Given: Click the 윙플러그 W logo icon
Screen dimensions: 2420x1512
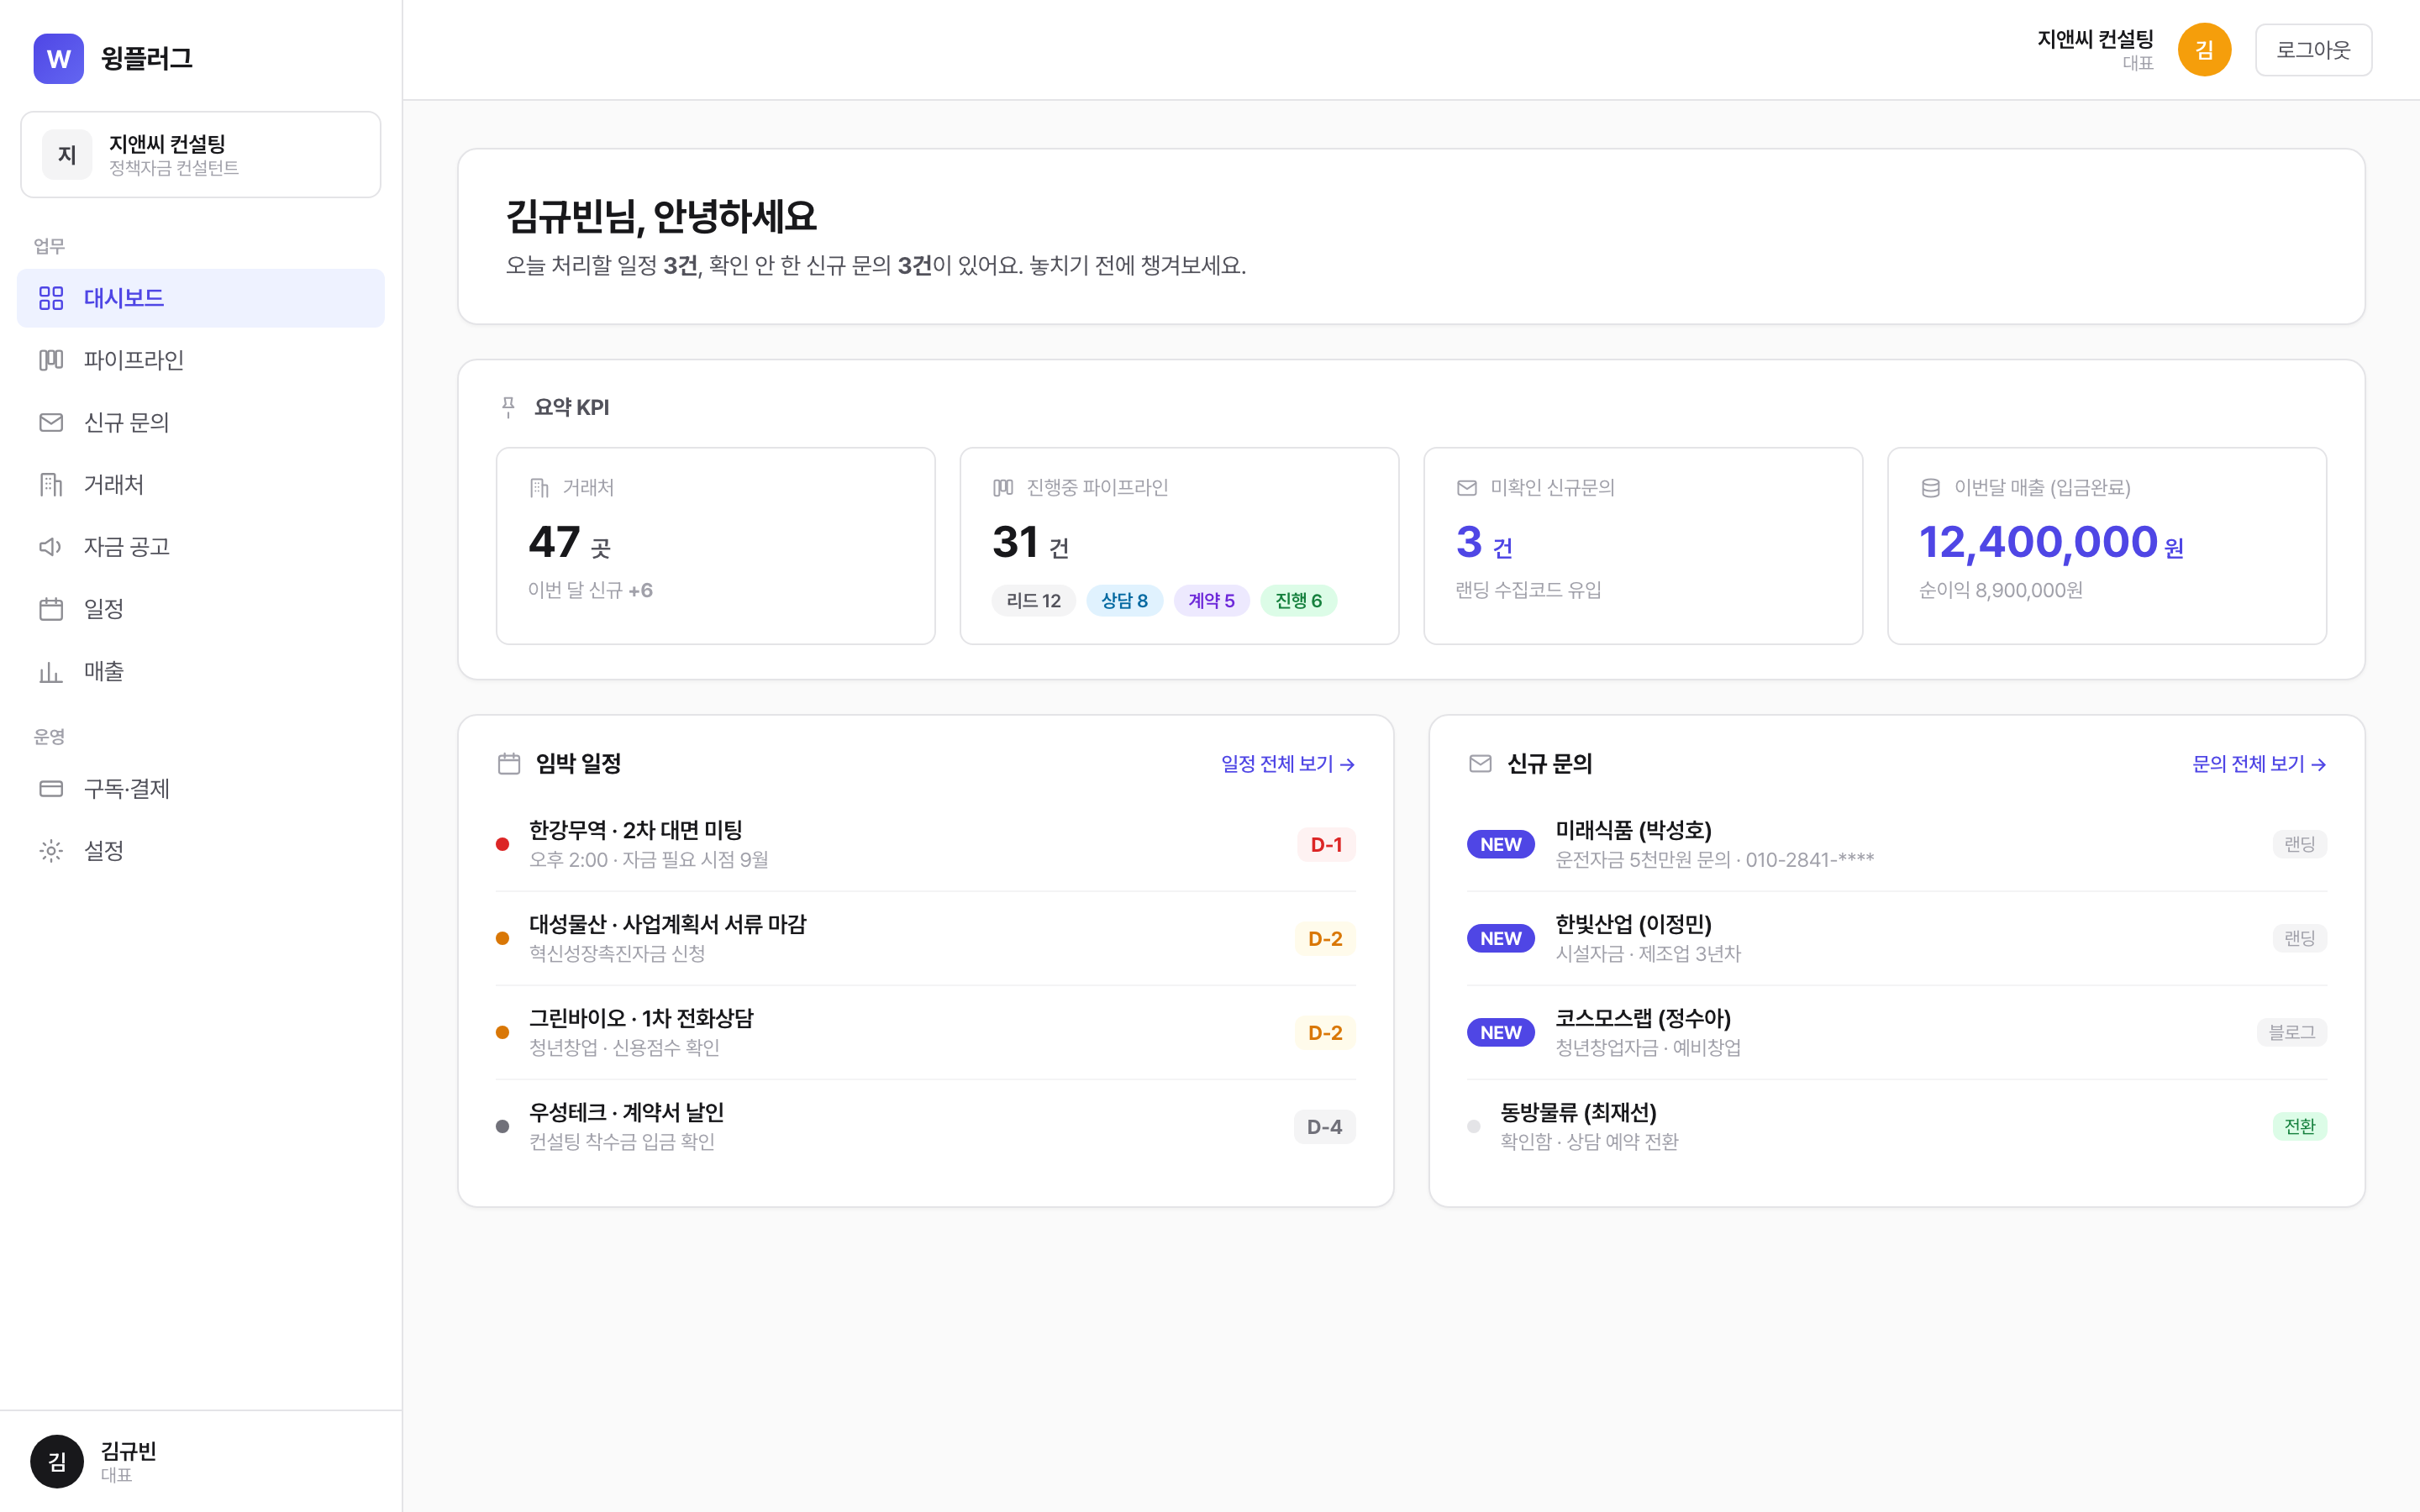Looking at the screenshot, I should [58, 58].
